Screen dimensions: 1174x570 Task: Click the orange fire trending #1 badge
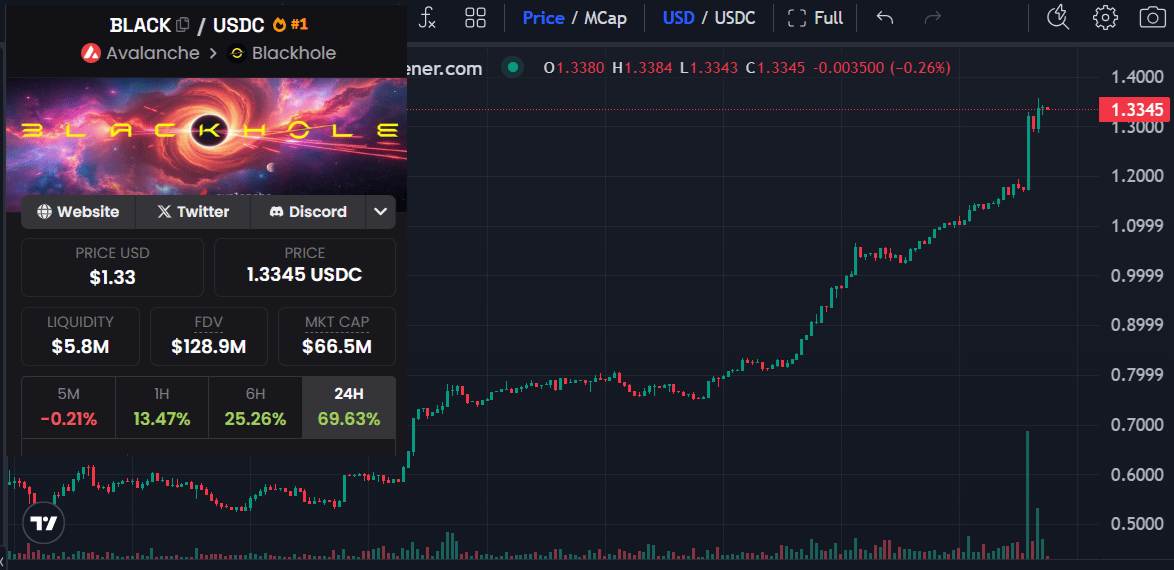coord(291,24)
